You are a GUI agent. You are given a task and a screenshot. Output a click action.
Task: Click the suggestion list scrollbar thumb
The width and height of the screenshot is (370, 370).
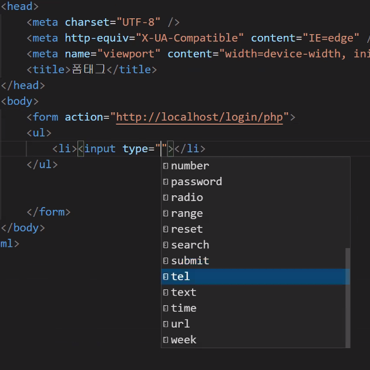[348, 298]
